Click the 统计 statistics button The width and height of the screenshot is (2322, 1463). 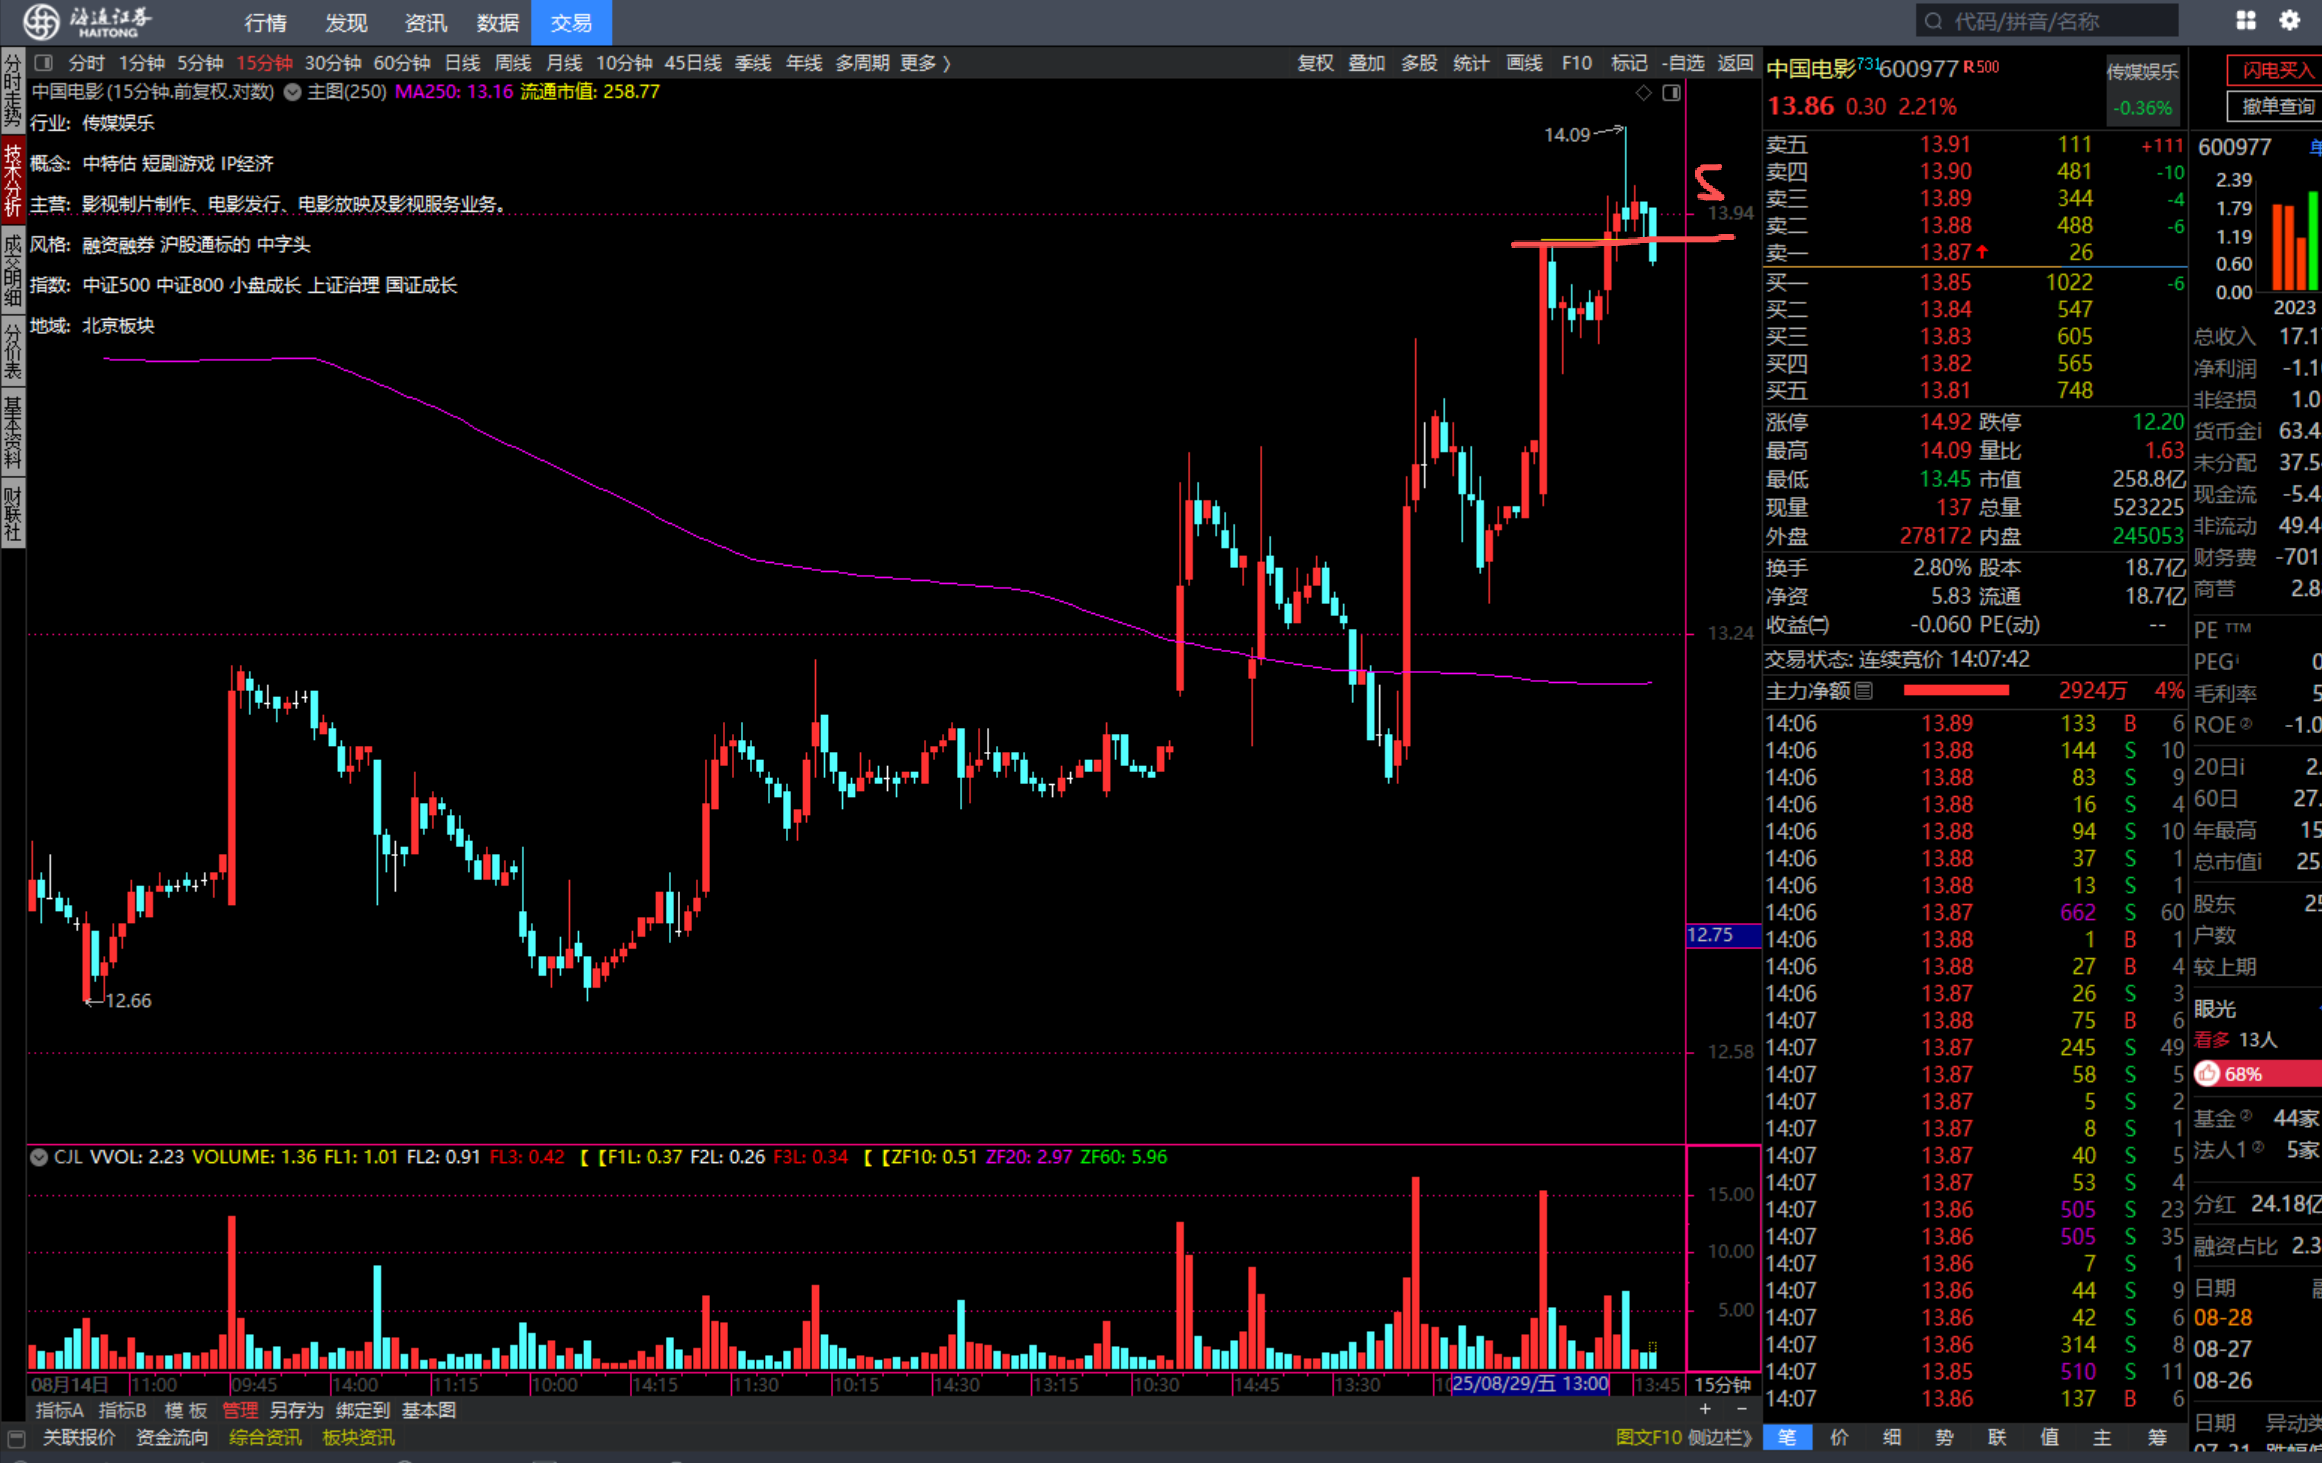coord(1470,63)
